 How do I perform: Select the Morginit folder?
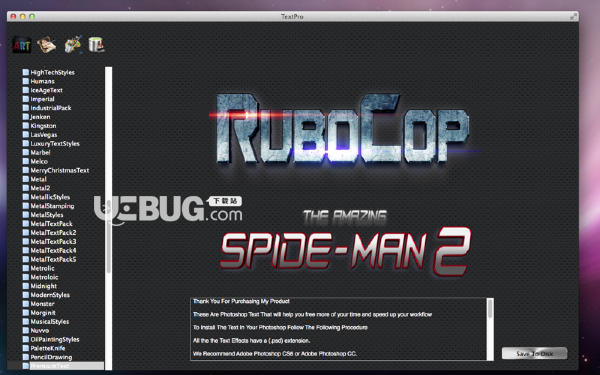[x=39, y=313]
